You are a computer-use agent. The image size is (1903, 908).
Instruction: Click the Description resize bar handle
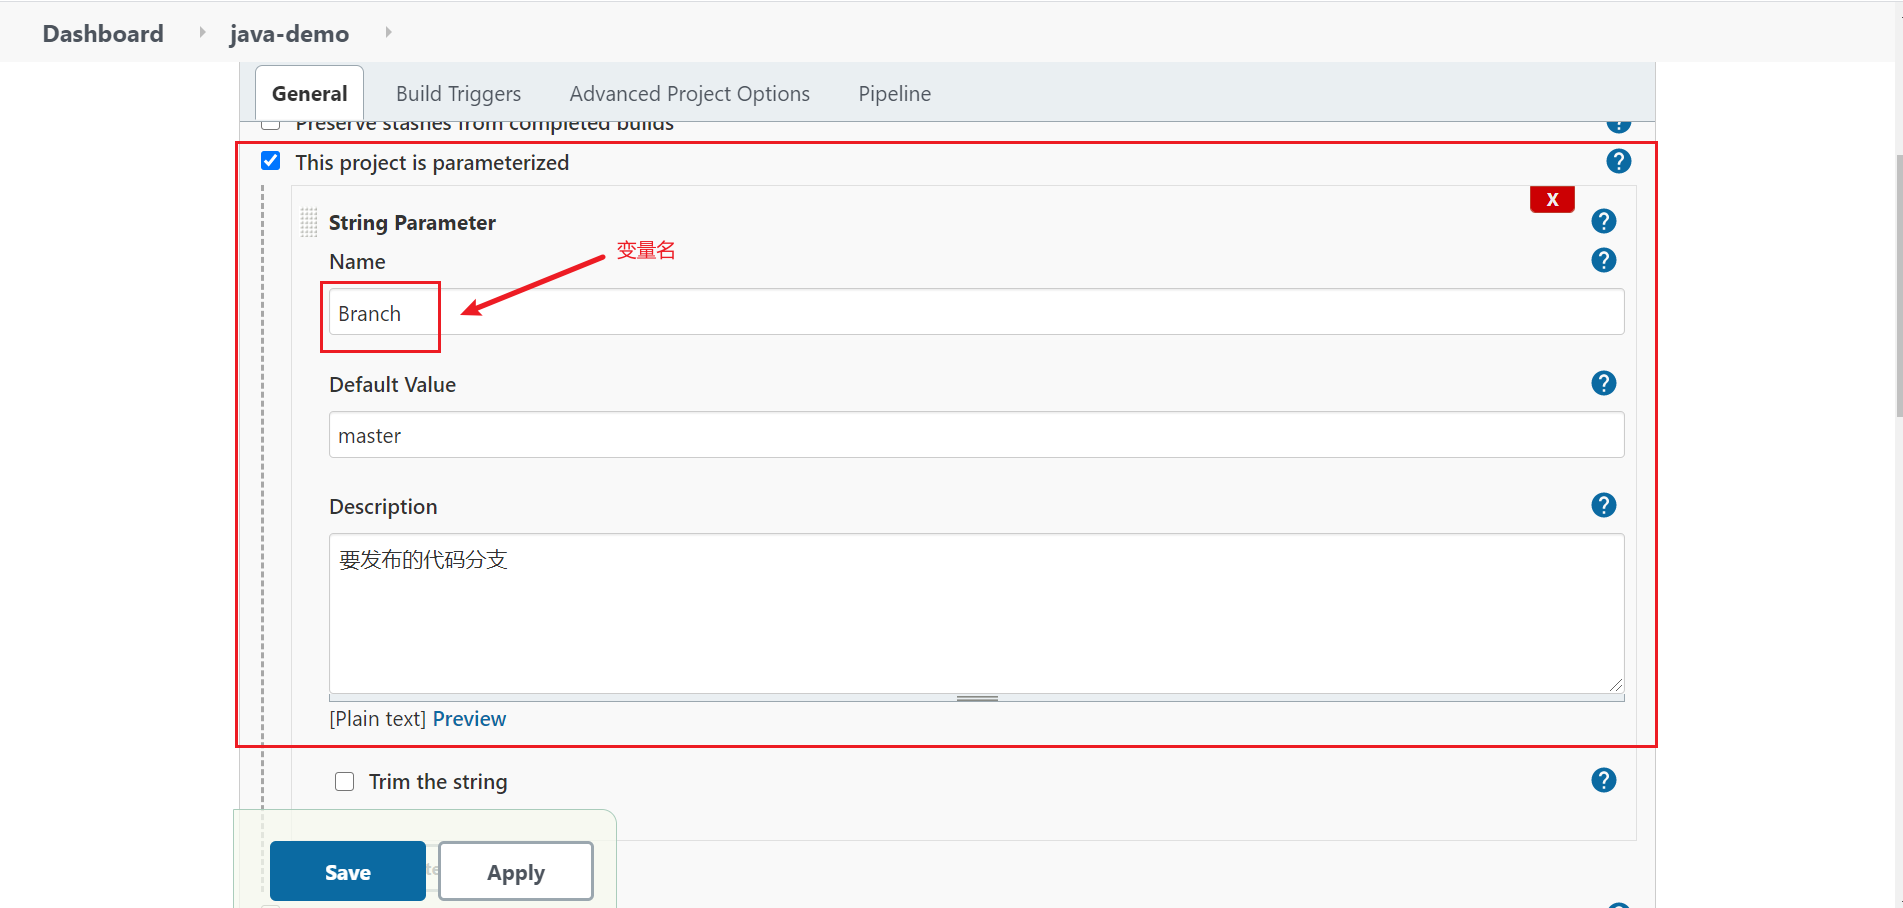976,698
